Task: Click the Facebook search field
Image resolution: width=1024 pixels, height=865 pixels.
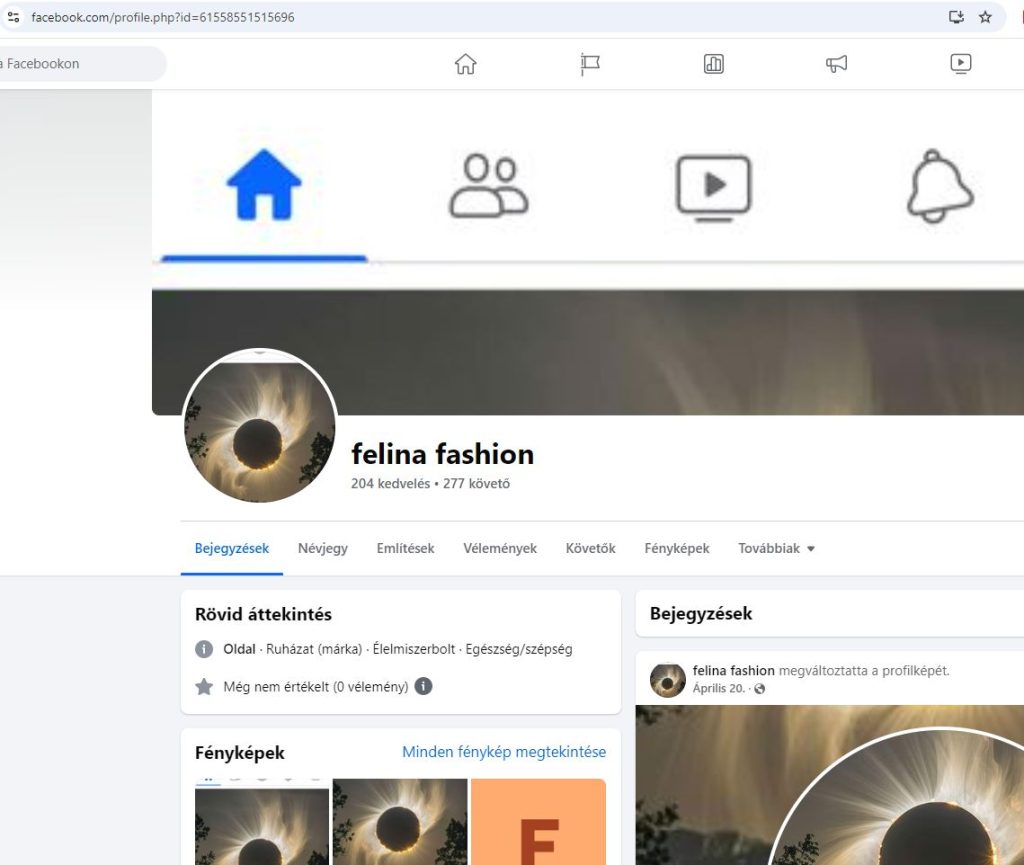Action: (x=82, y=64)
